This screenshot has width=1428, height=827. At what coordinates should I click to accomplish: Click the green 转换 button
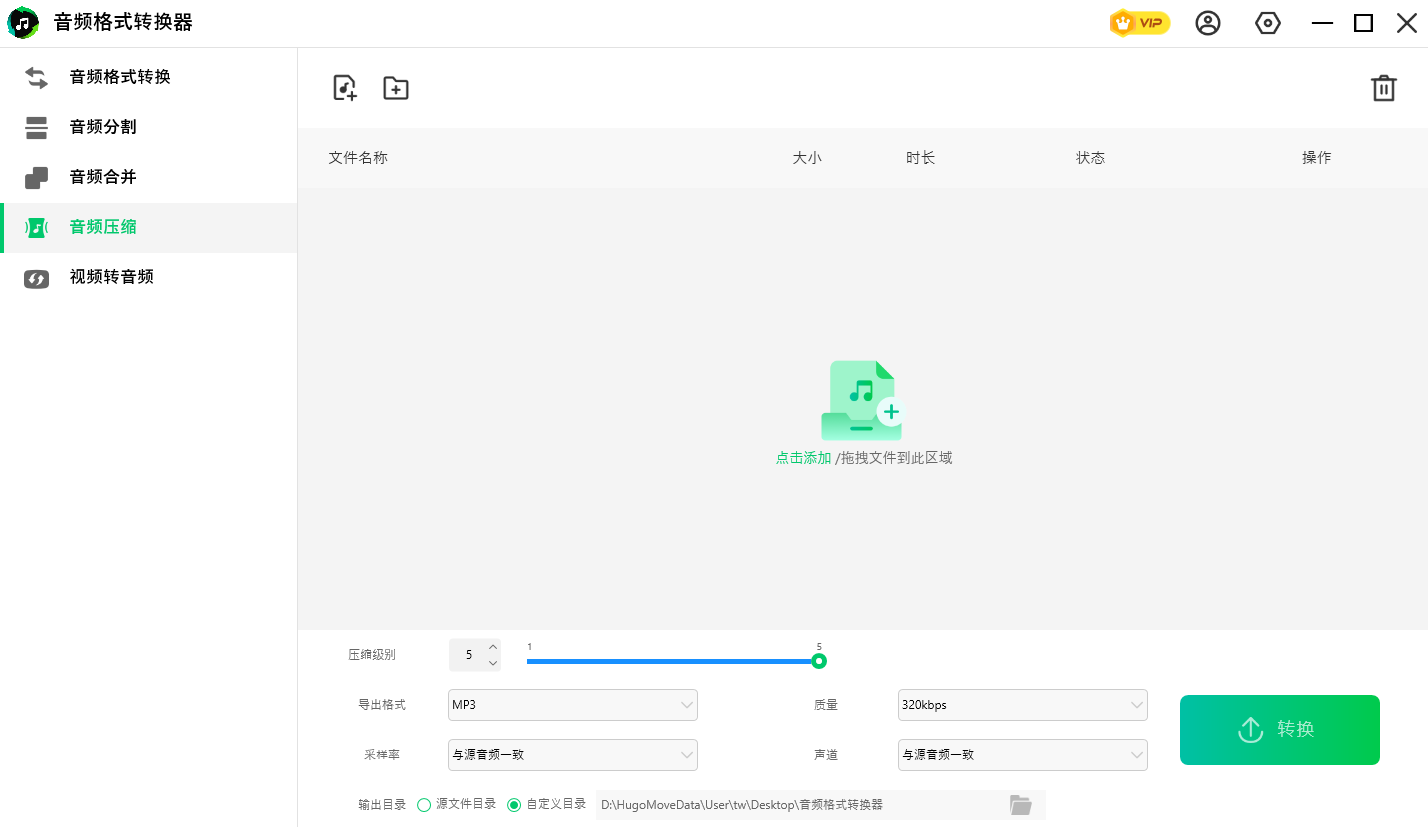[x=1279, y=730]
